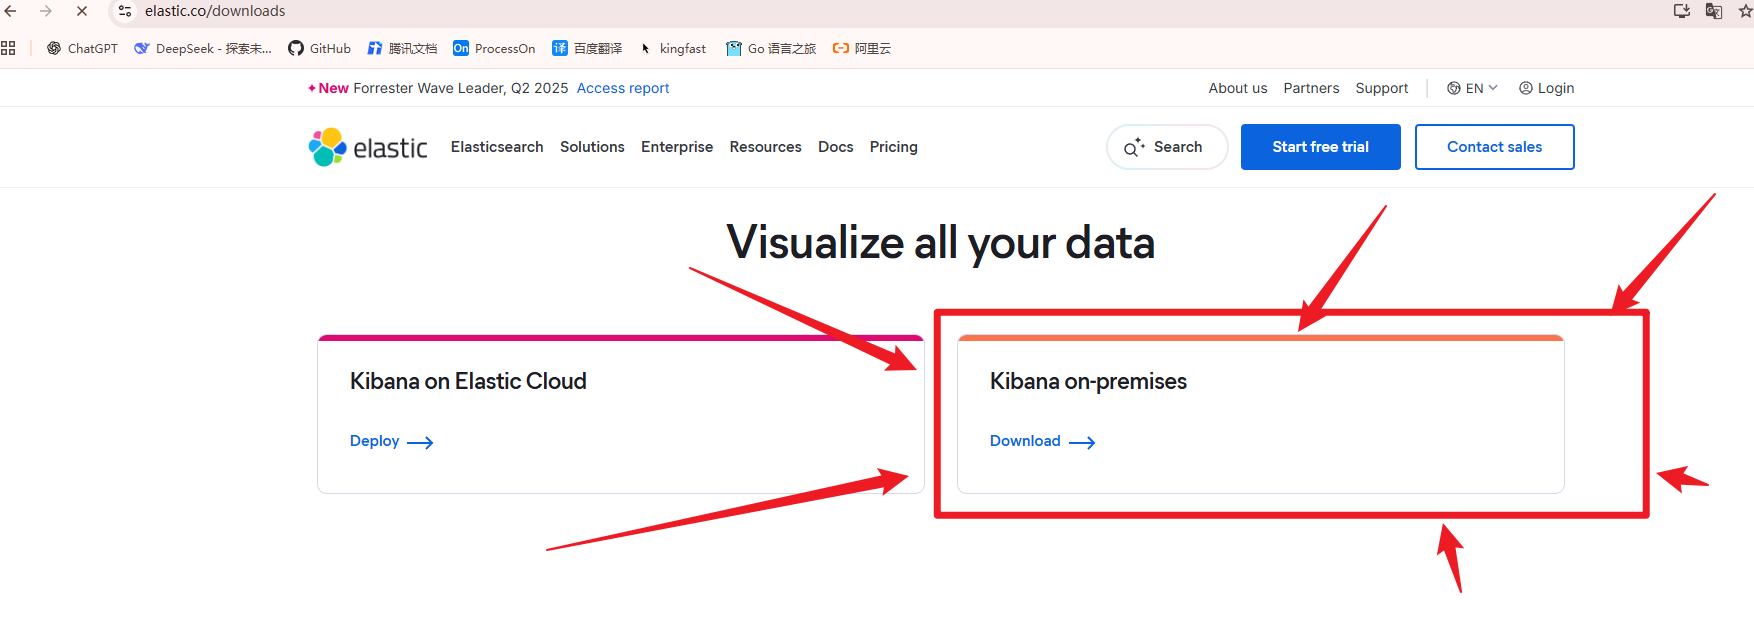The image size is (1754, 621).
Task: Click Download link in Kibana on-premises card
Action: click(1043, 441)
